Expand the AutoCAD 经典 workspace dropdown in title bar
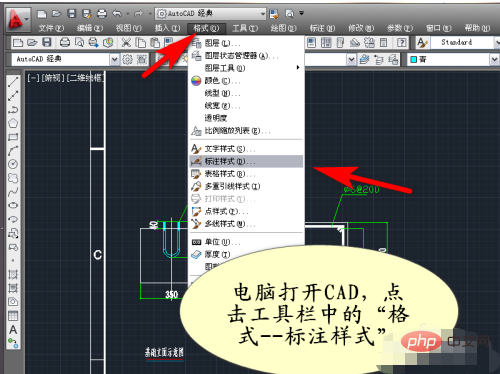The width and height of the screenshot is (500, 374). coord(263,14)
